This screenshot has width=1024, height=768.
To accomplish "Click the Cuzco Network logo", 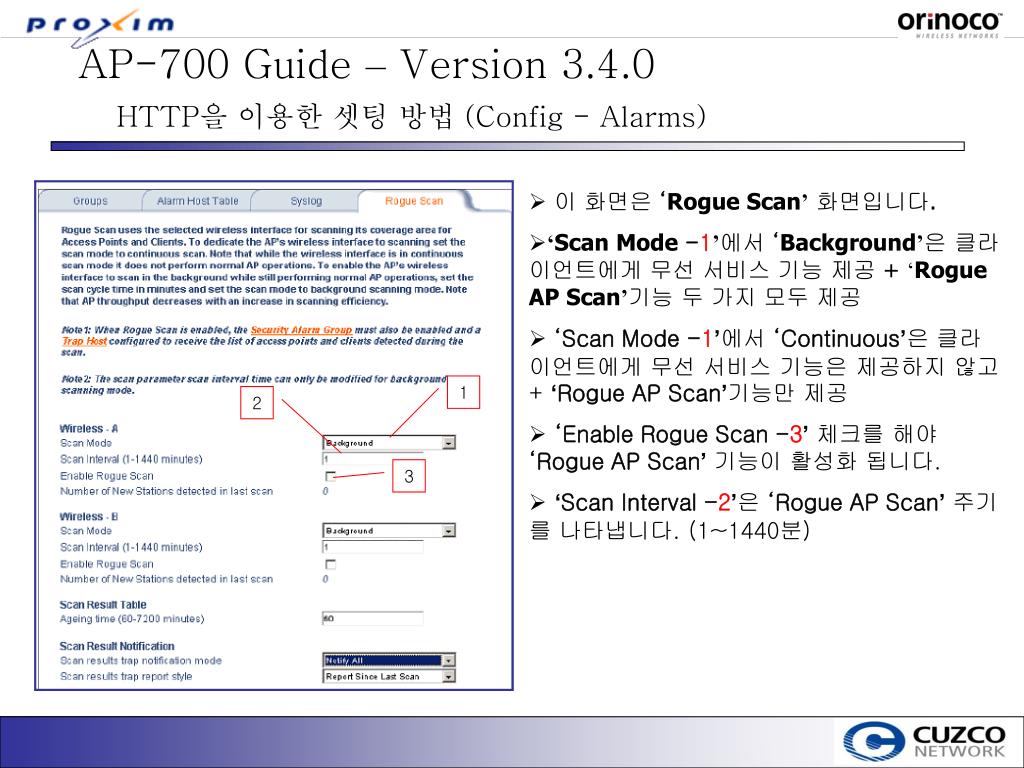I will (925, 741).
